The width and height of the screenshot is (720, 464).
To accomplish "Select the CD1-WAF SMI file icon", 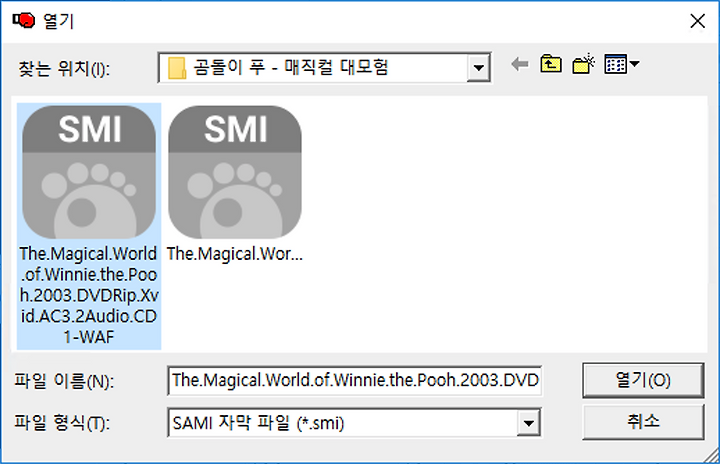I will (x=89, y=172).
